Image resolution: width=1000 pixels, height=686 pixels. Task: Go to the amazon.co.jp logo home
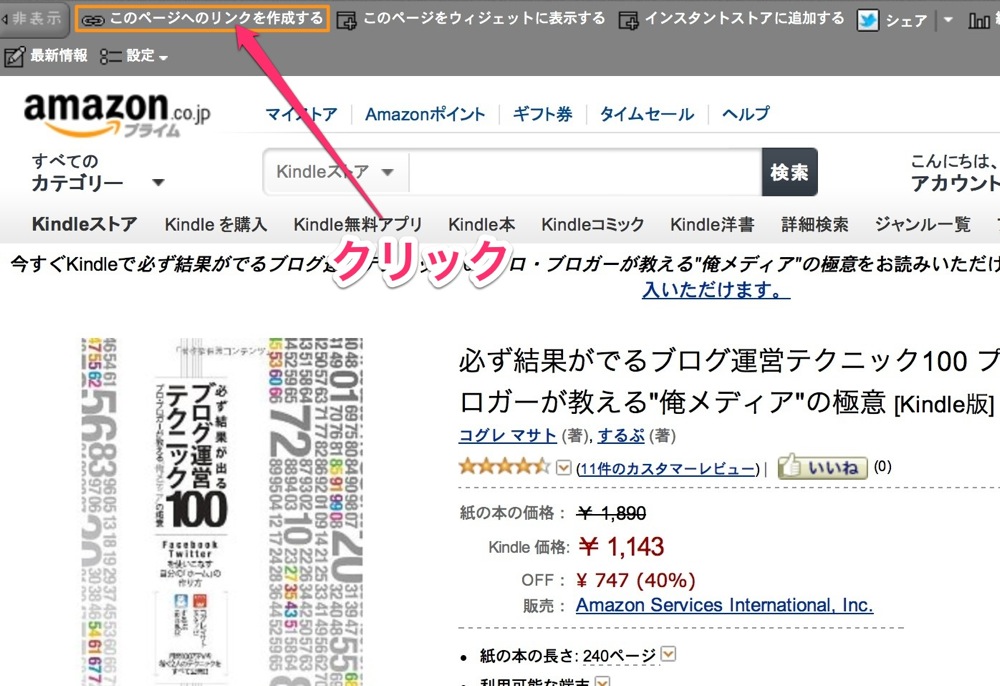(x=117, y=114)
